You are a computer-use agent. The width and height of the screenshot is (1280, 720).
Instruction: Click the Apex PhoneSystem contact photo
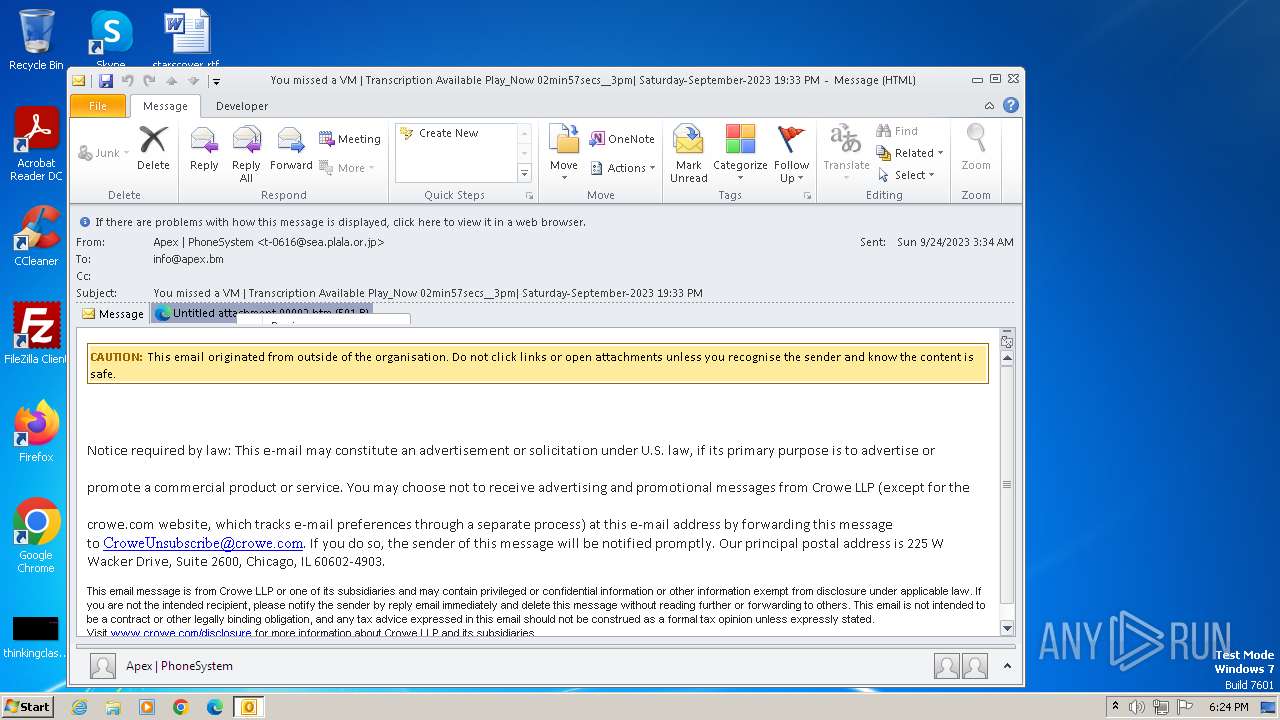click(103, 666)
